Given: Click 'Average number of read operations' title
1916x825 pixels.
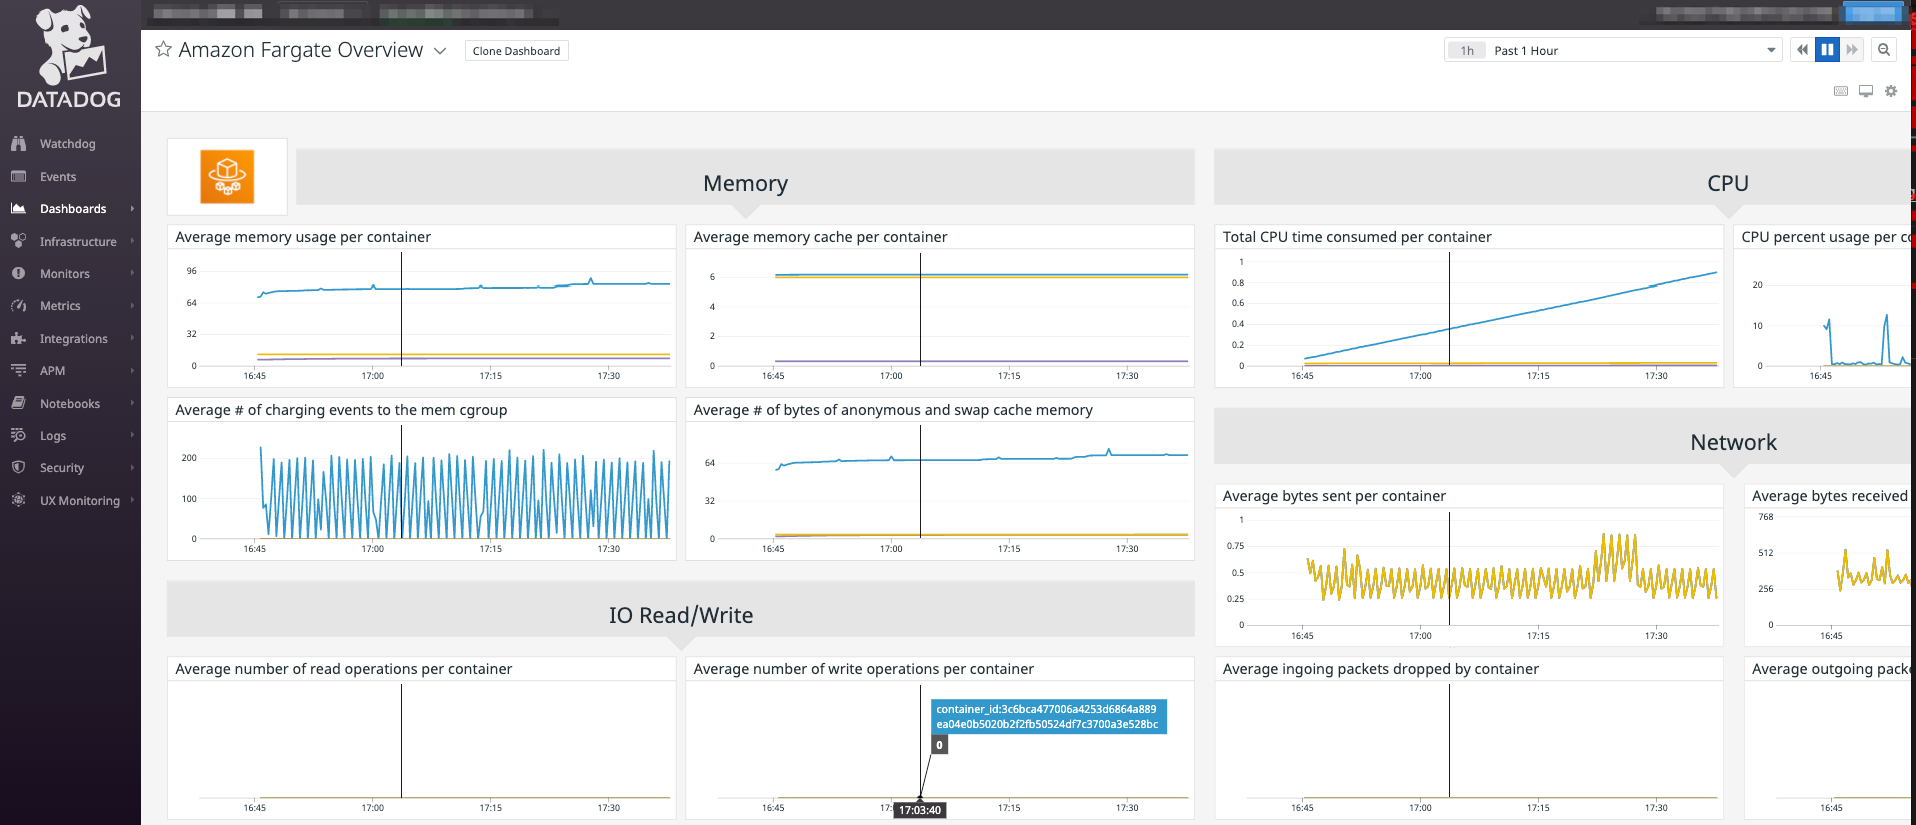Looking at the screenshot, I should (x=343, y=669).
